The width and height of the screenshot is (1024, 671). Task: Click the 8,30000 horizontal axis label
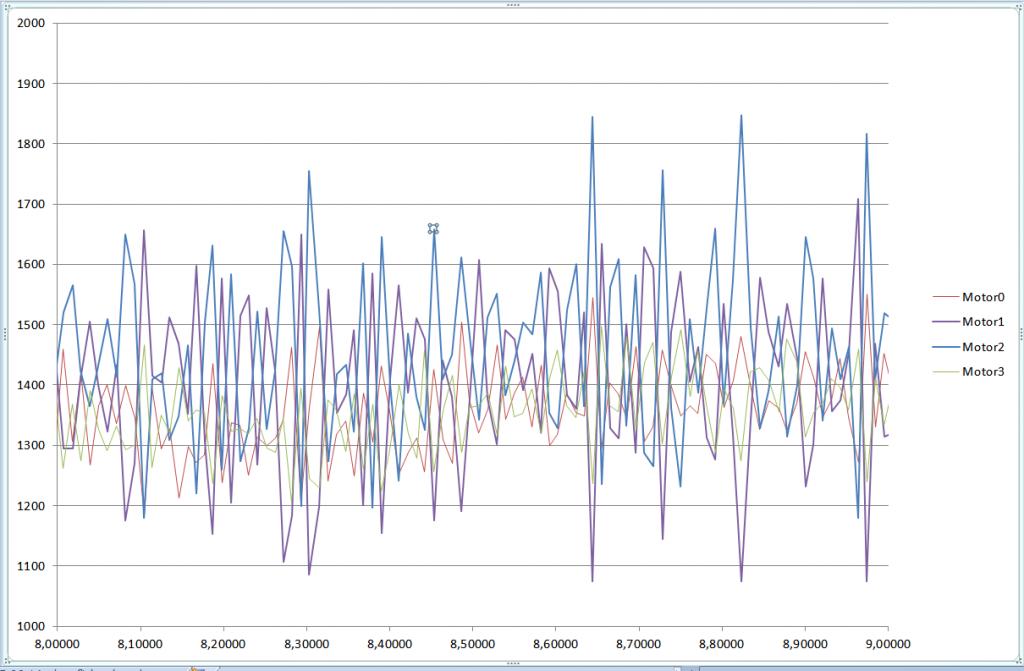tap(306, 644)
